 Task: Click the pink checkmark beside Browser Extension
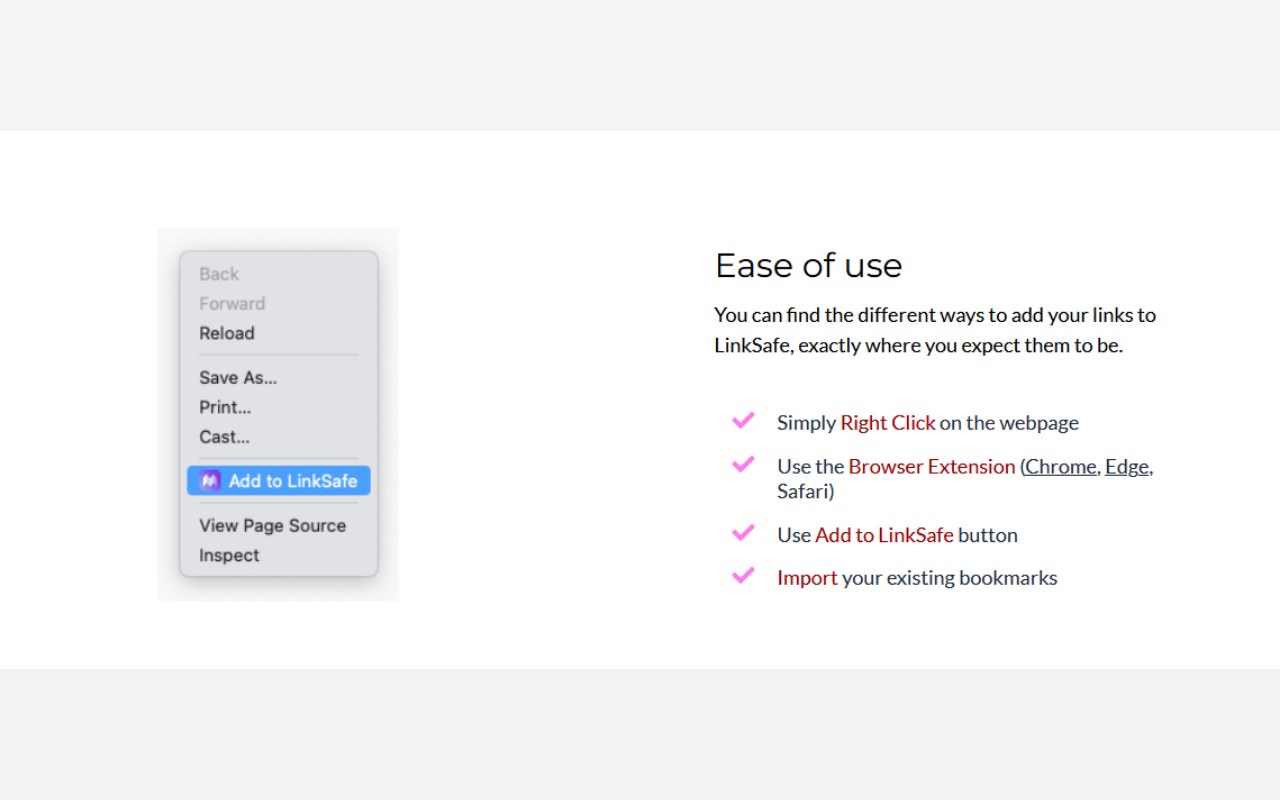click(x=743, y=465)
